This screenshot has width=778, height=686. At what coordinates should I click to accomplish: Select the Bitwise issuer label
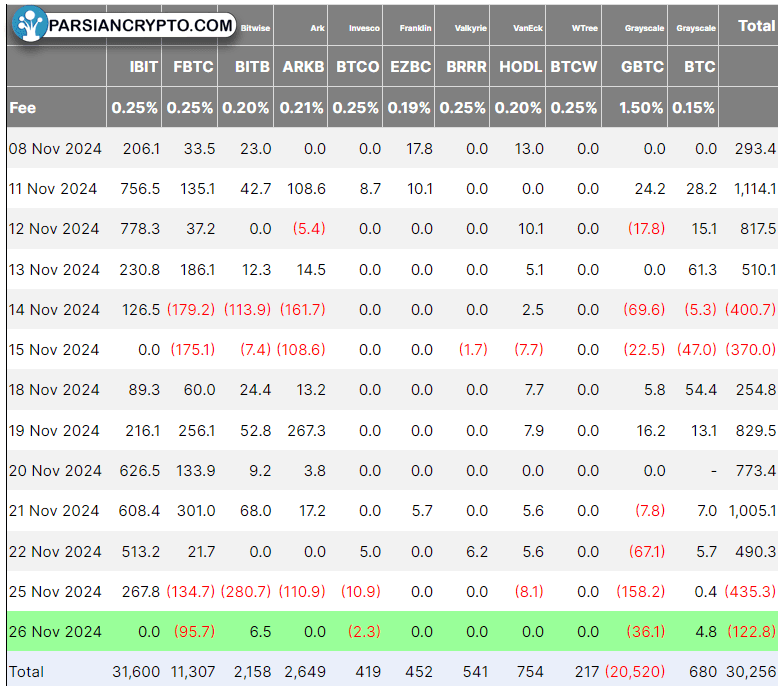256,28
